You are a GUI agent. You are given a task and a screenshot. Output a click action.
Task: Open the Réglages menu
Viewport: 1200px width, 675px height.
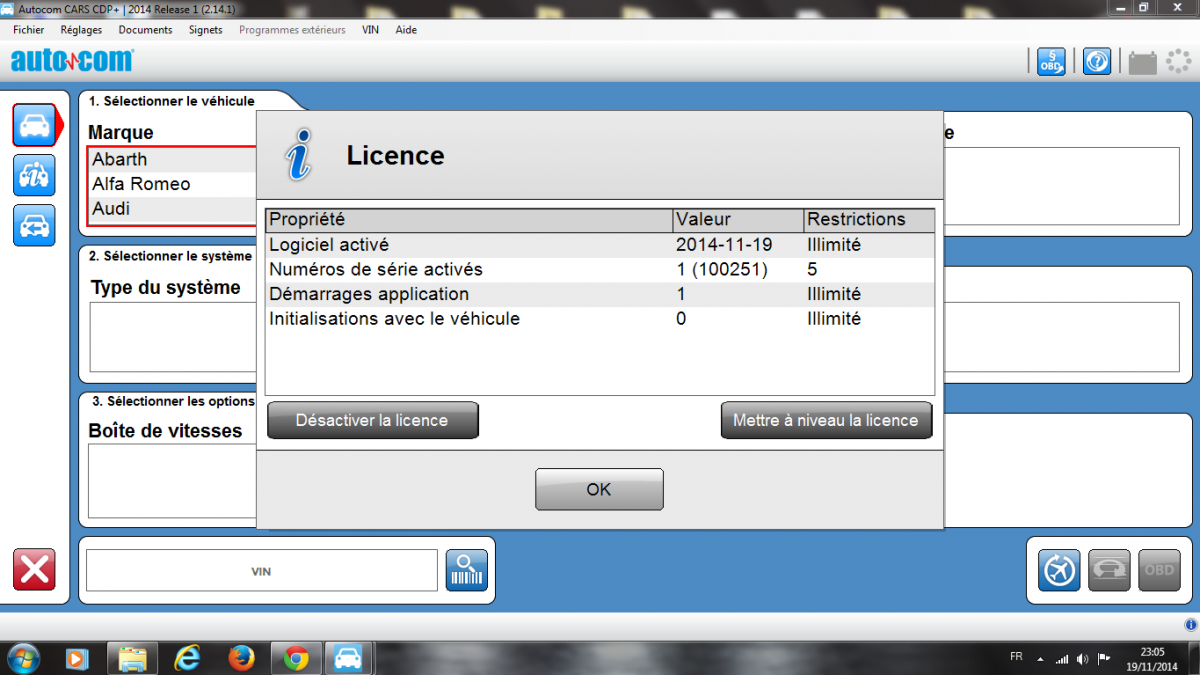point(81,30)
